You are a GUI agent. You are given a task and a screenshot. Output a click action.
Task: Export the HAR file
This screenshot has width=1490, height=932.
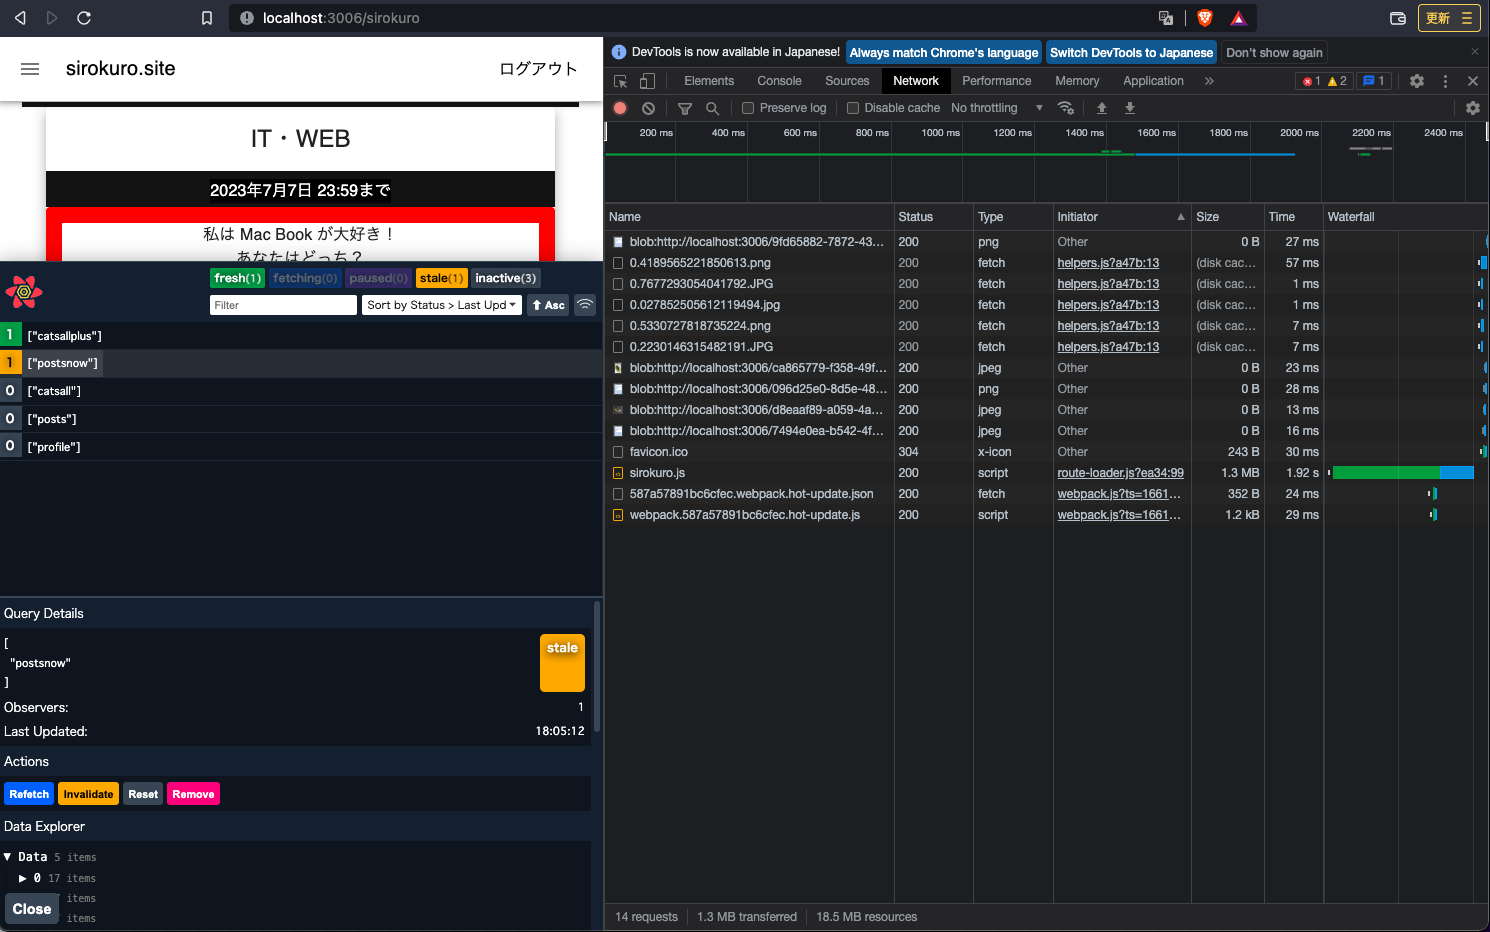pyautogui.click(x=1130, y=108)
